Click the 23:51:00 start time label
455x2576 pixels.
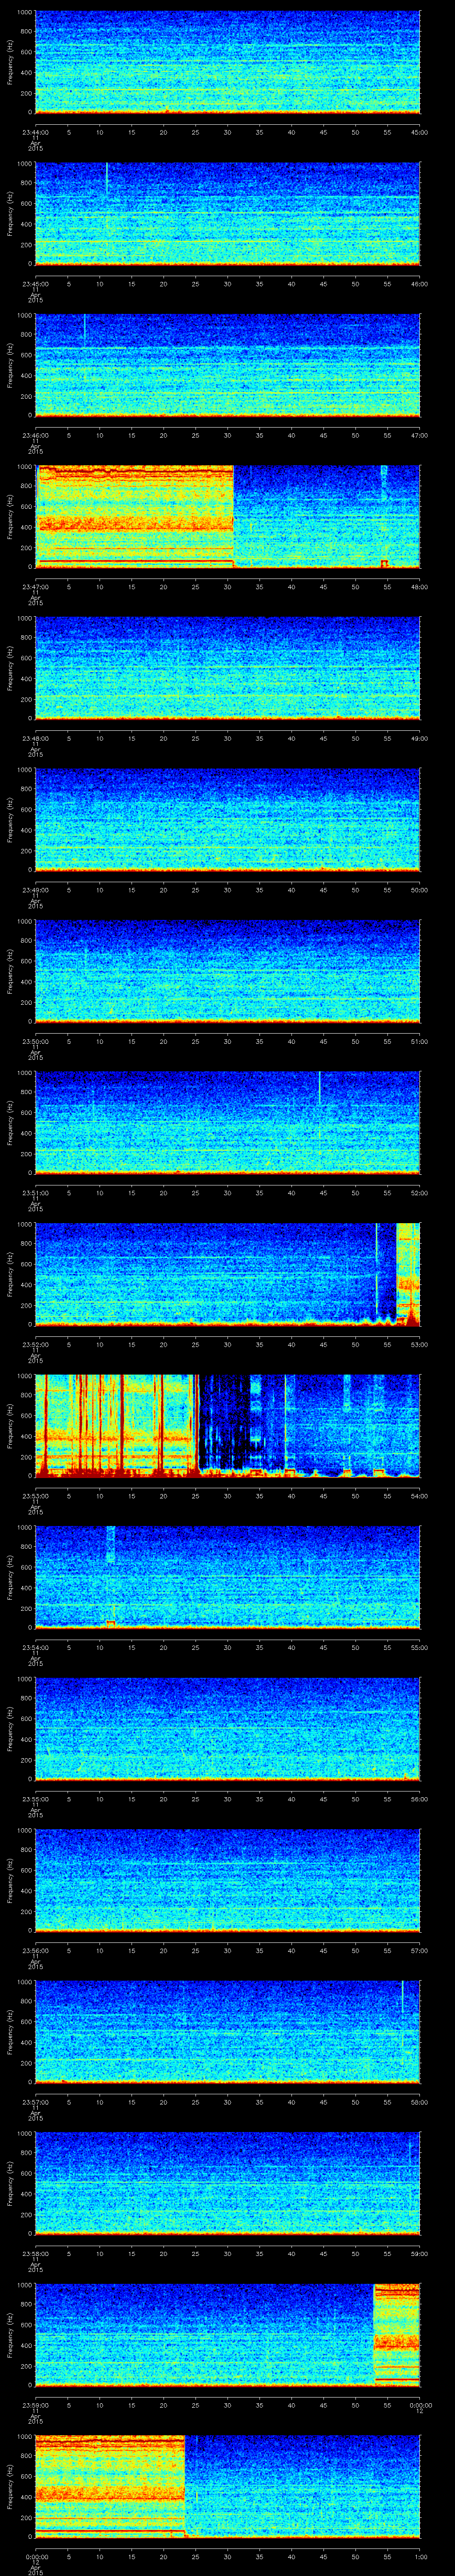[35, 1193]
